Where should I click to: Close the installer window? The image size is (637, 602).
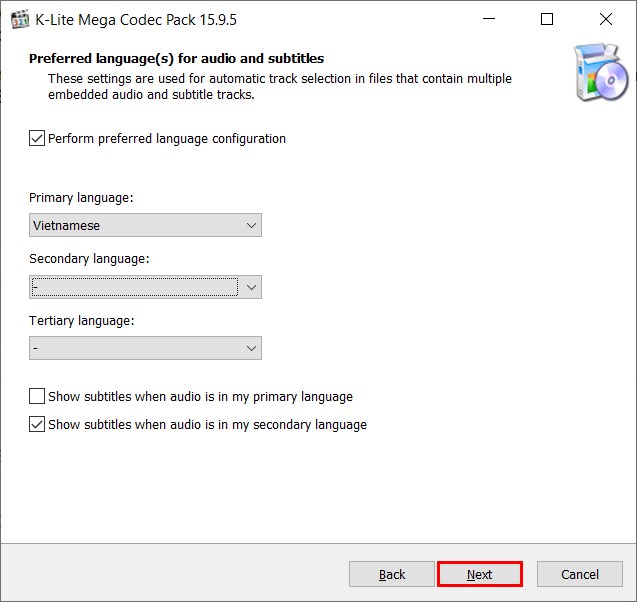[606, 19]
